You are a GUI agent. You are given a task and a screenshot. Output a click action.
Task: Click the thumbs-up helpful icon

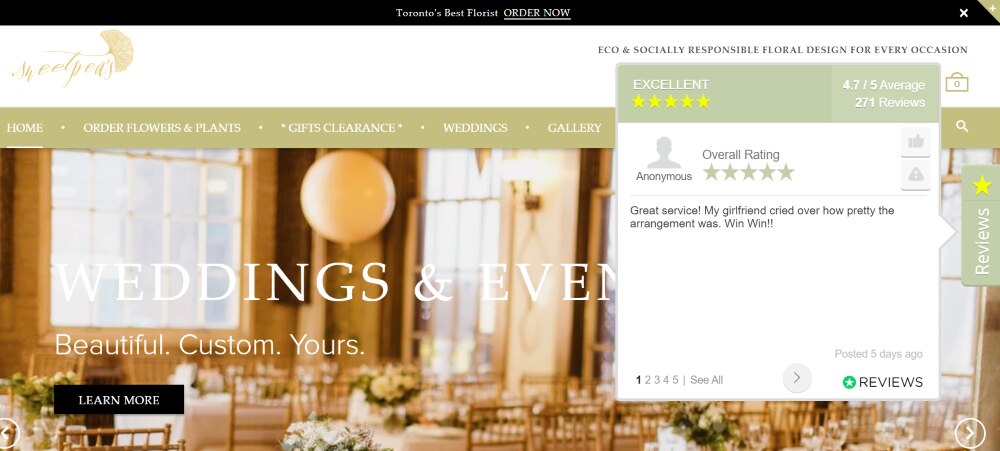[x=916, y=142]
